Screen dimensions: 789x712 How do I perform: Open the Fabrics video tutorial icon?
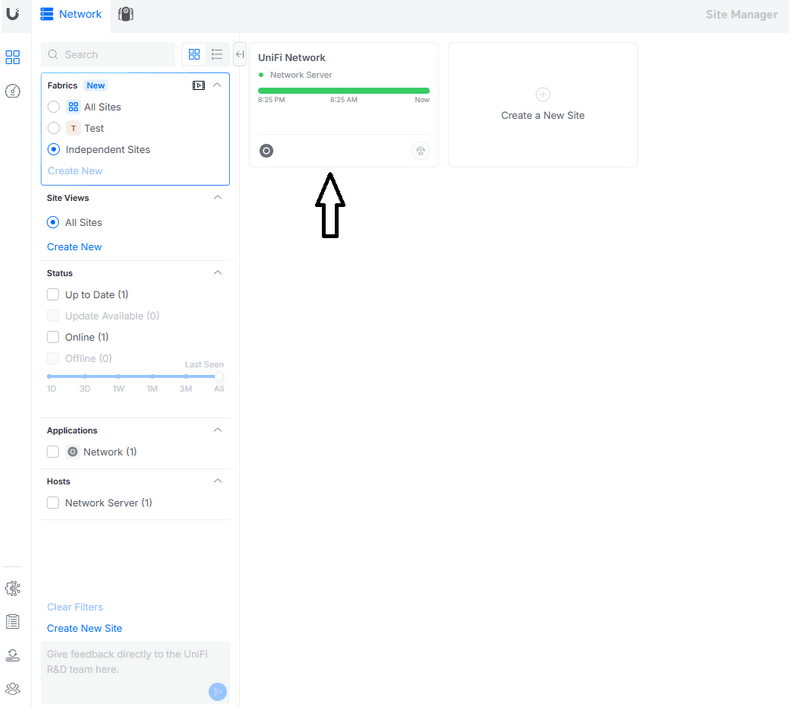[x=198, y=86]
